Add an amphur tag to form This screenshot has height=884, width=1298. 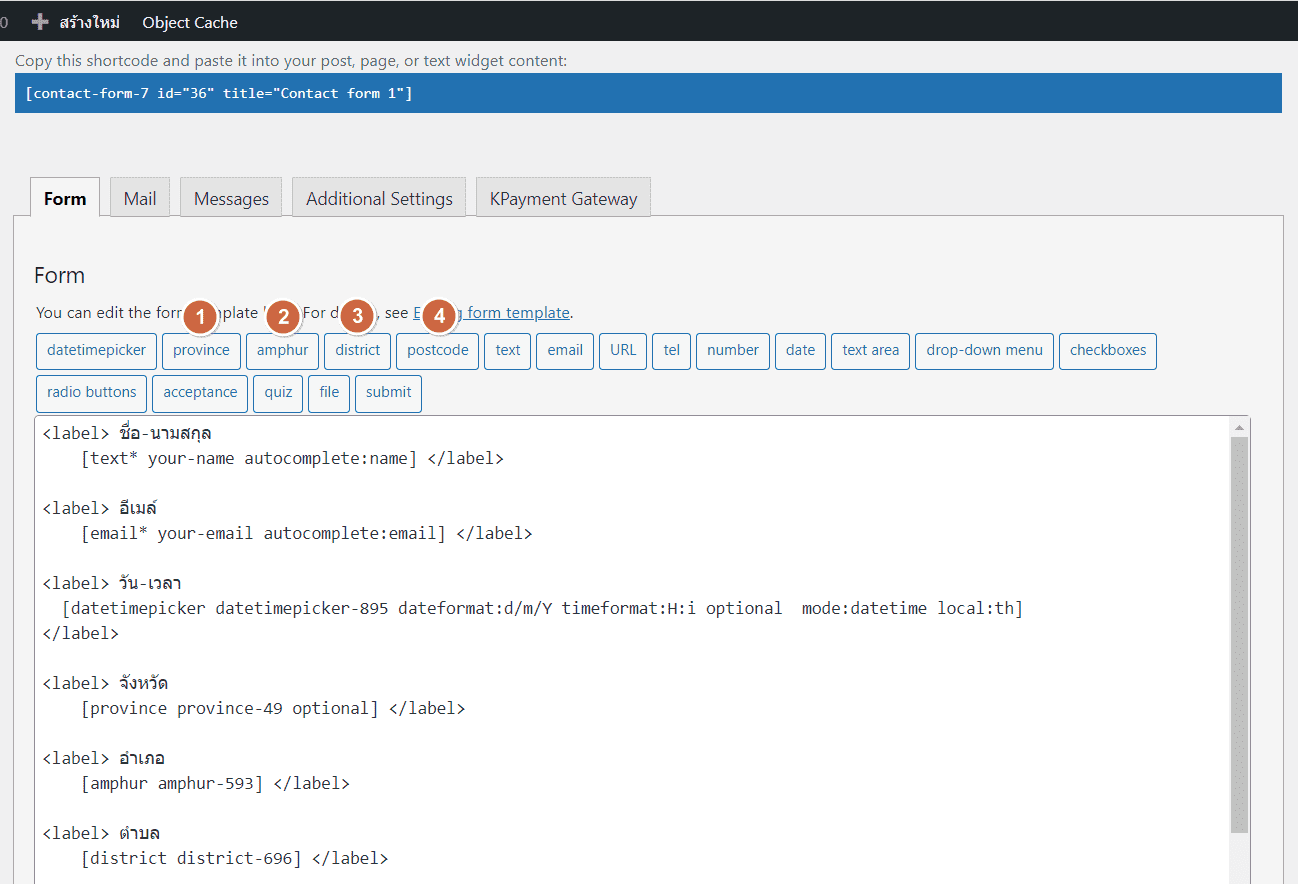click(282, 351)
